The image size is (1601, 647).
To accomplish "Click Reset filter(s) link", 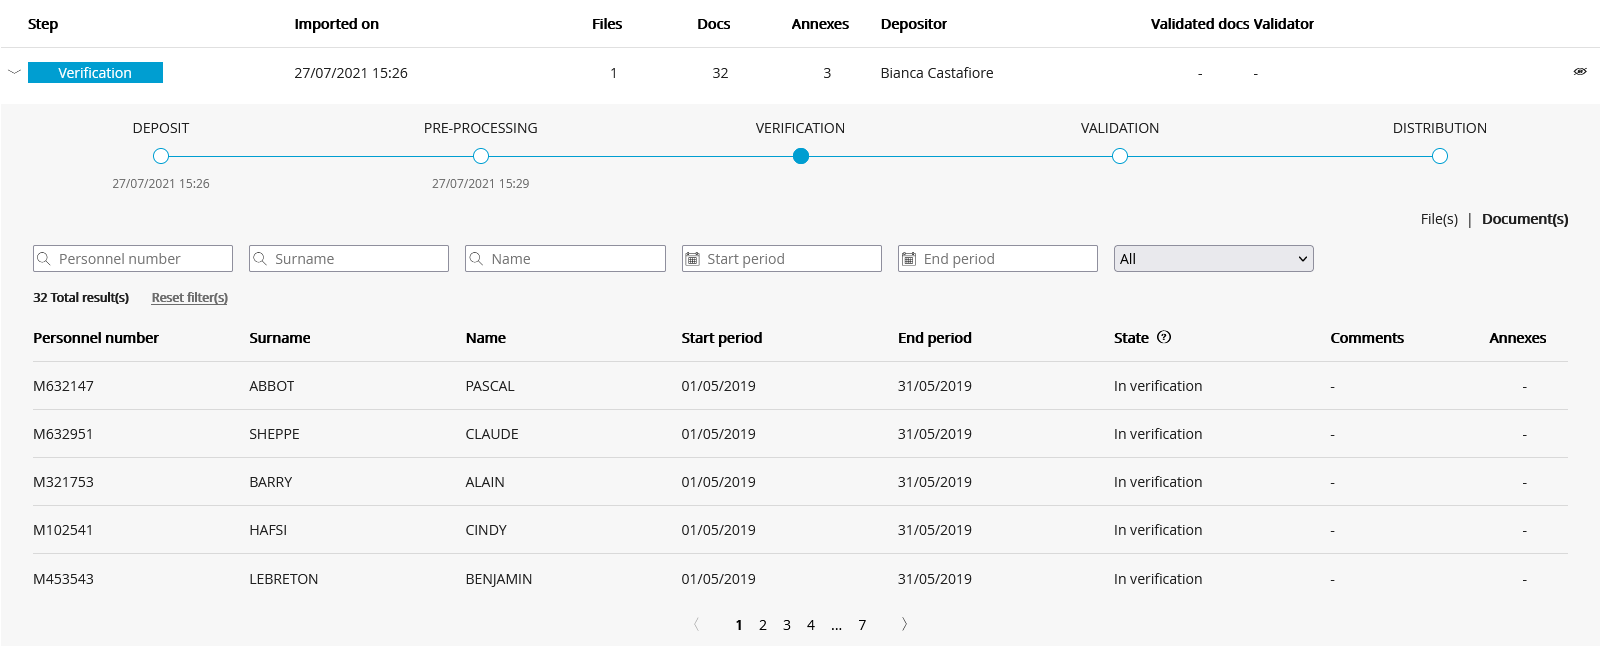I will 190,298.
